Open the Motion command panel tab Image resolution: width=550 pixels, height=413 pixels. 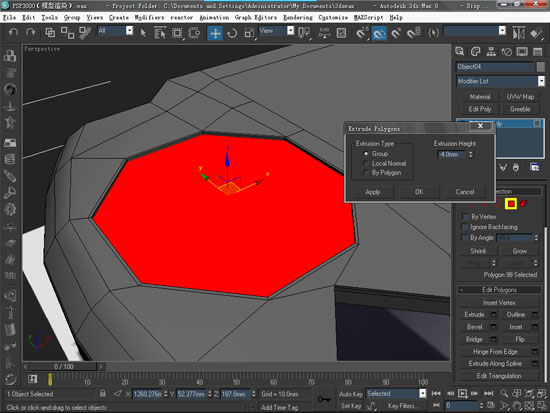[507, 52]
